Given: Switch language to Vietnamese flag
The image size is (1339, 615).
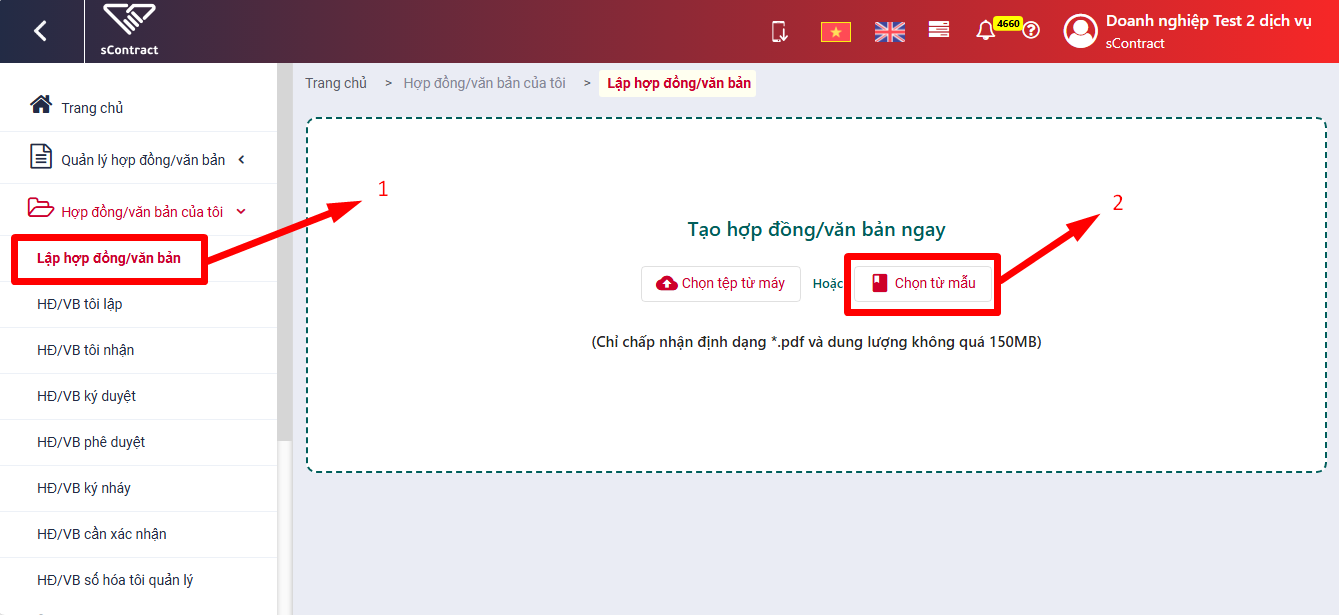Looking at the screenshot, I should 835,32.
